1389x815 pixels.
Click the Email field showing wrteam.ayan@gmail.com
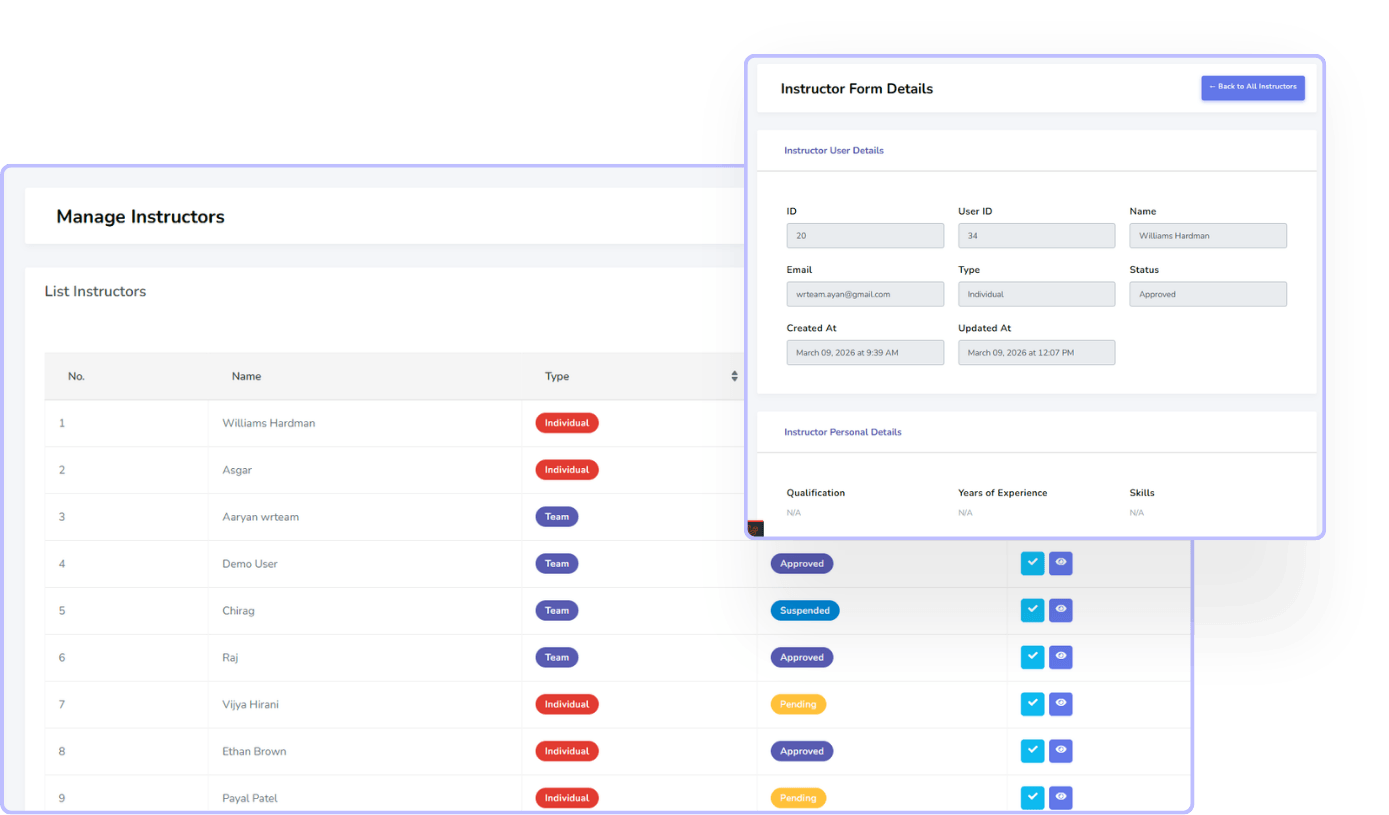[x=864, y=294]
